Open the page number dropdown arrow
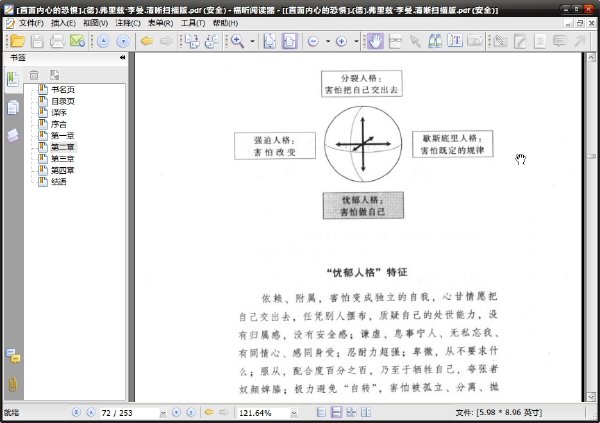This screenshot has height=423, width=600. (163, 413)
